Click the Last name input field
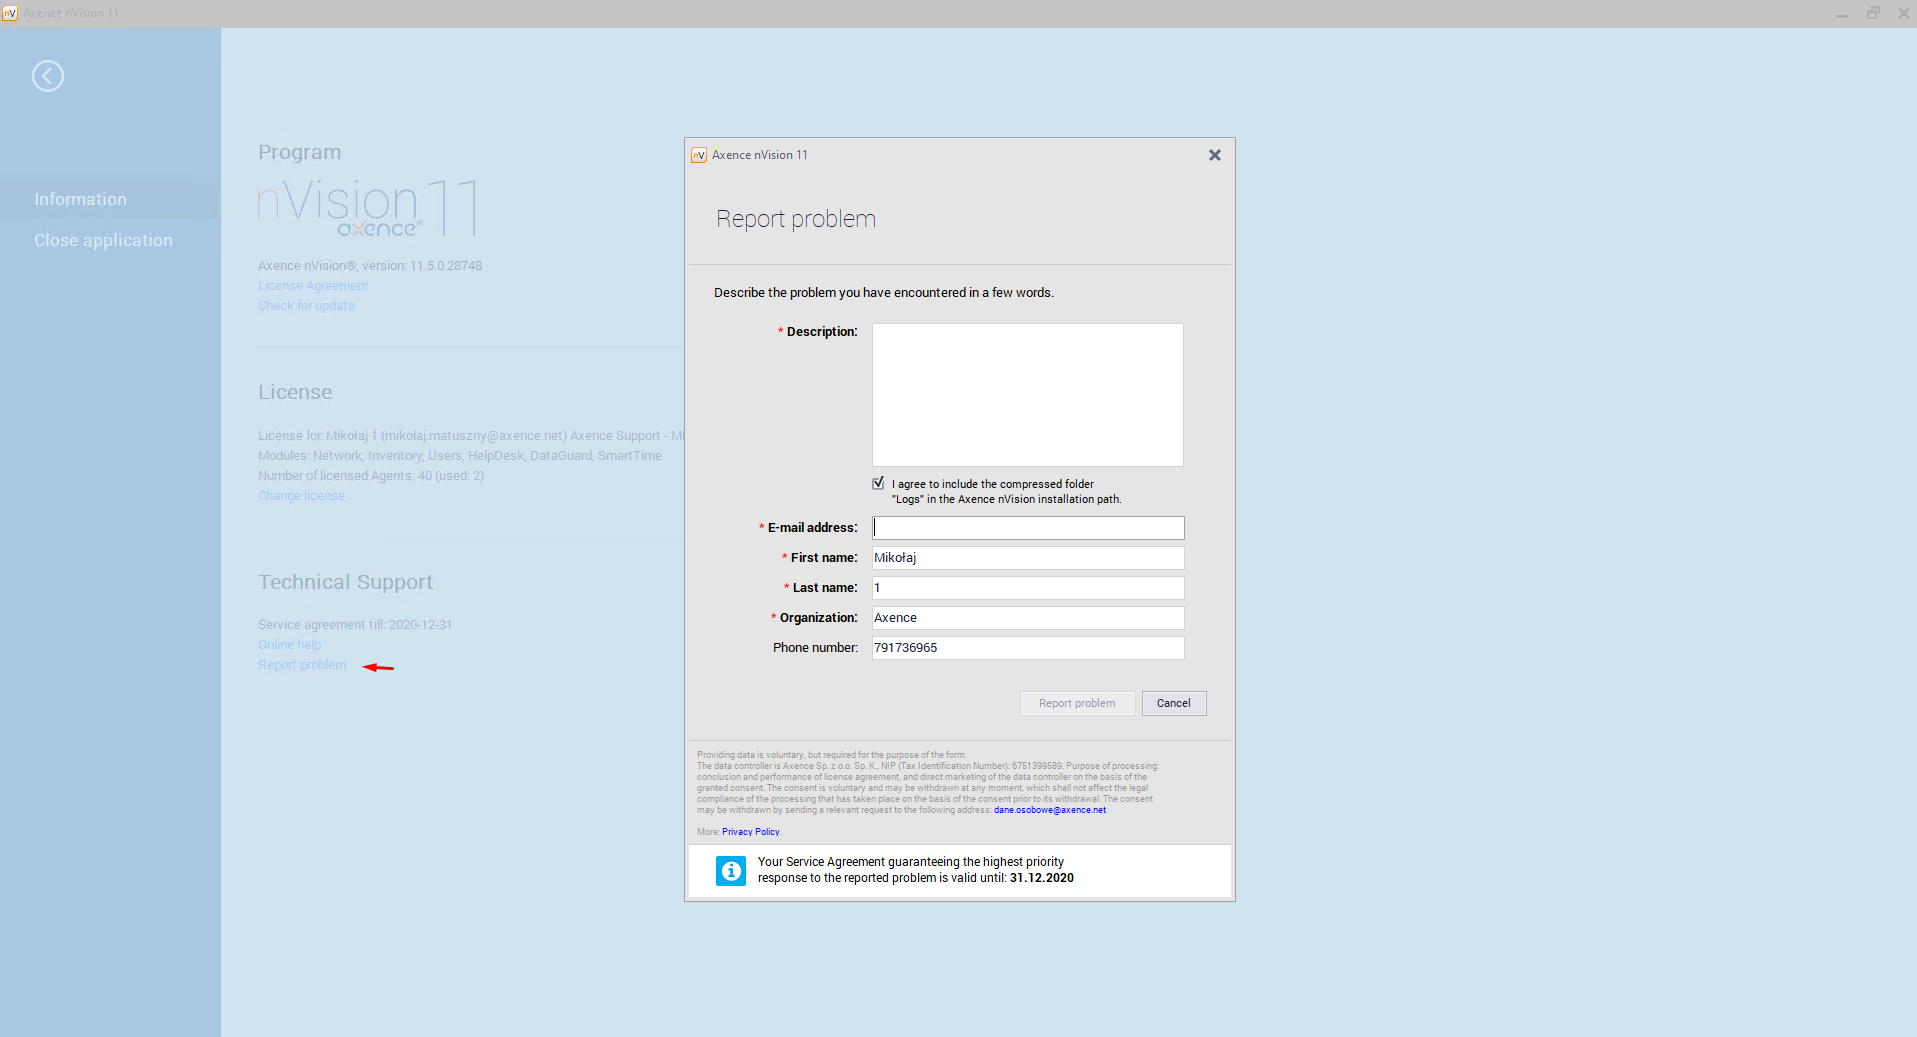The width and height of the screenshot is (1917, 1037). [x=1027, y=588]
